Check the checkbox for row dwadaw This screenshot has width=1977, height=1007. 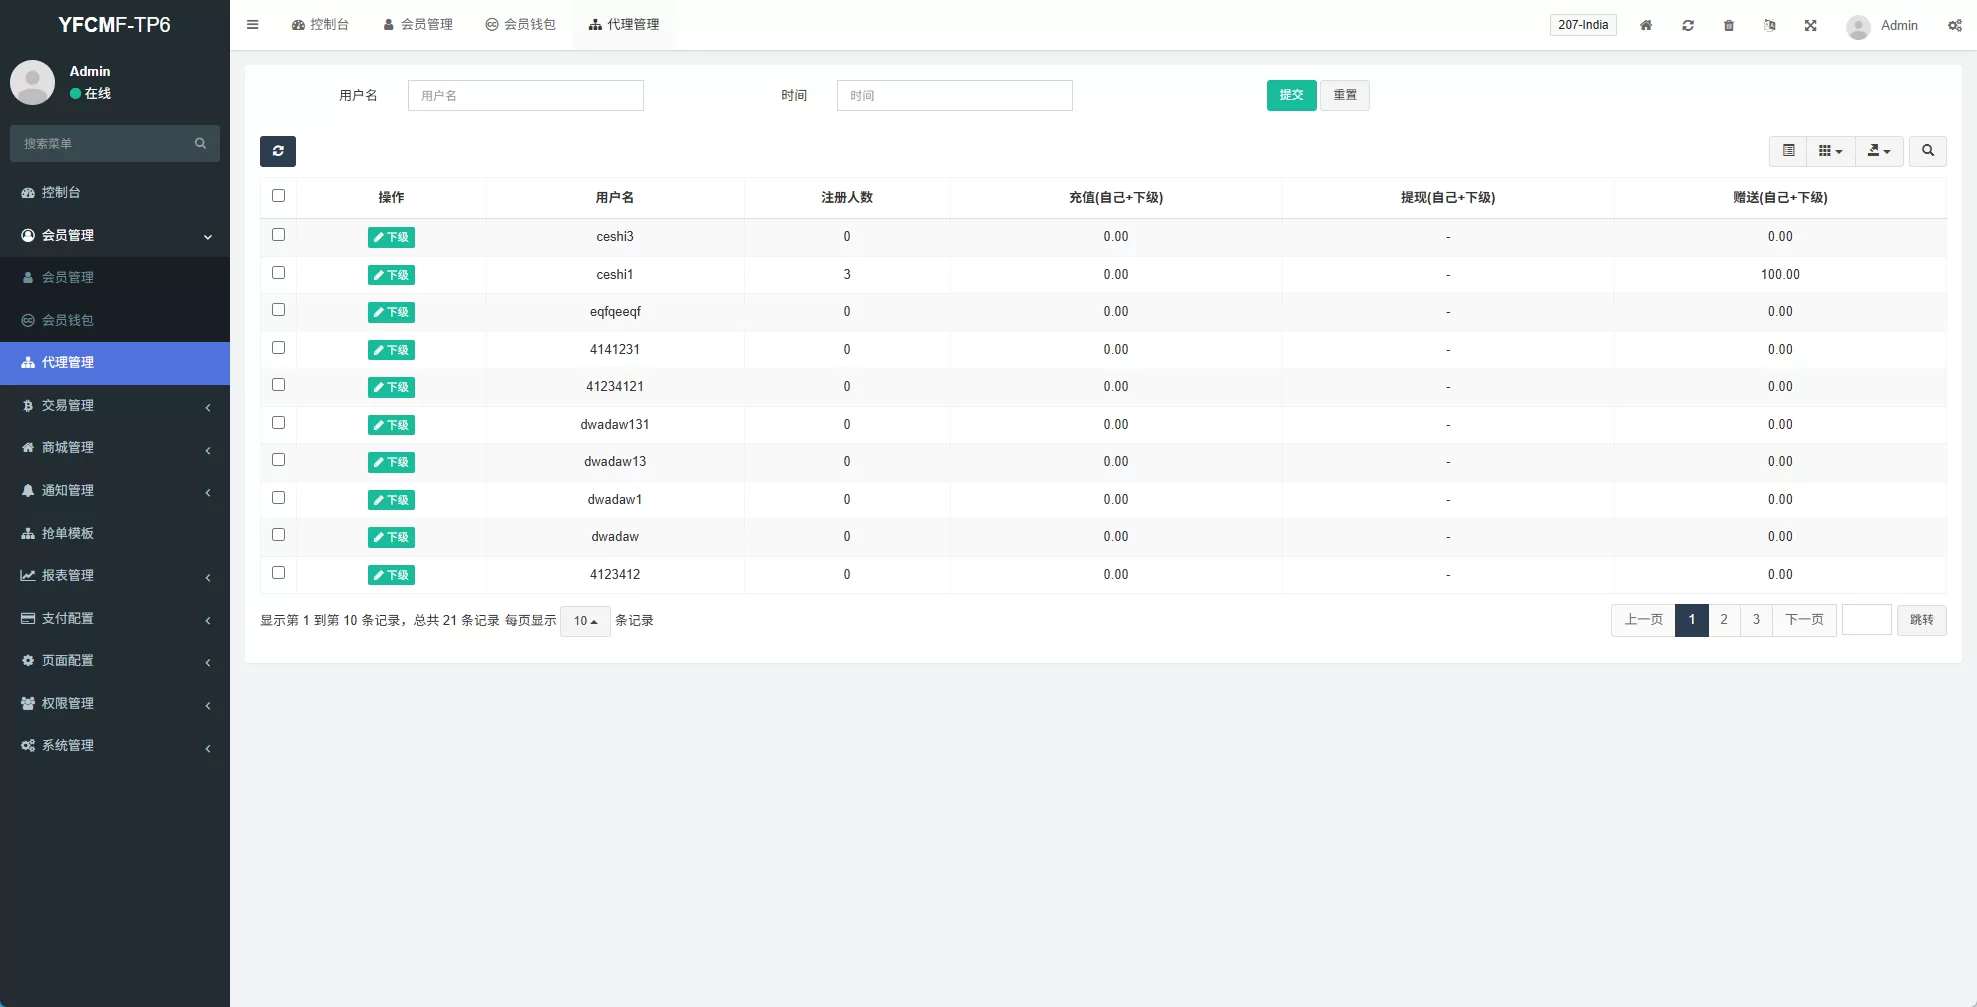click(279, 535)
